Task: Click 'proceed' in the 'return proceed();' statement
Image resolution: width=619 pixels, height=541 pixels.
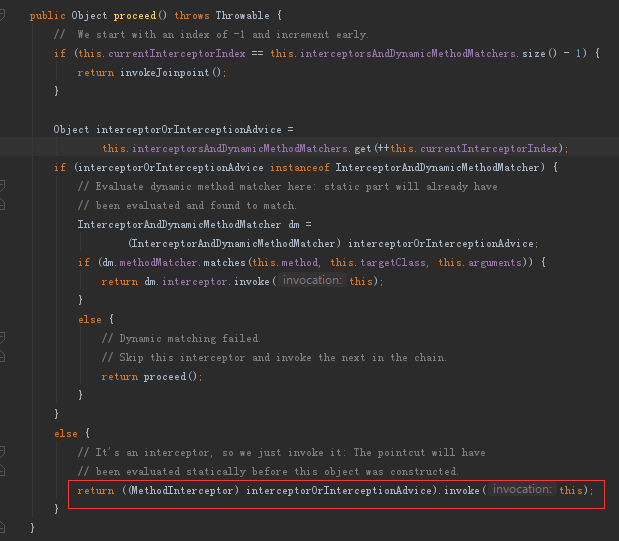Action: click(x=165, y=376)
